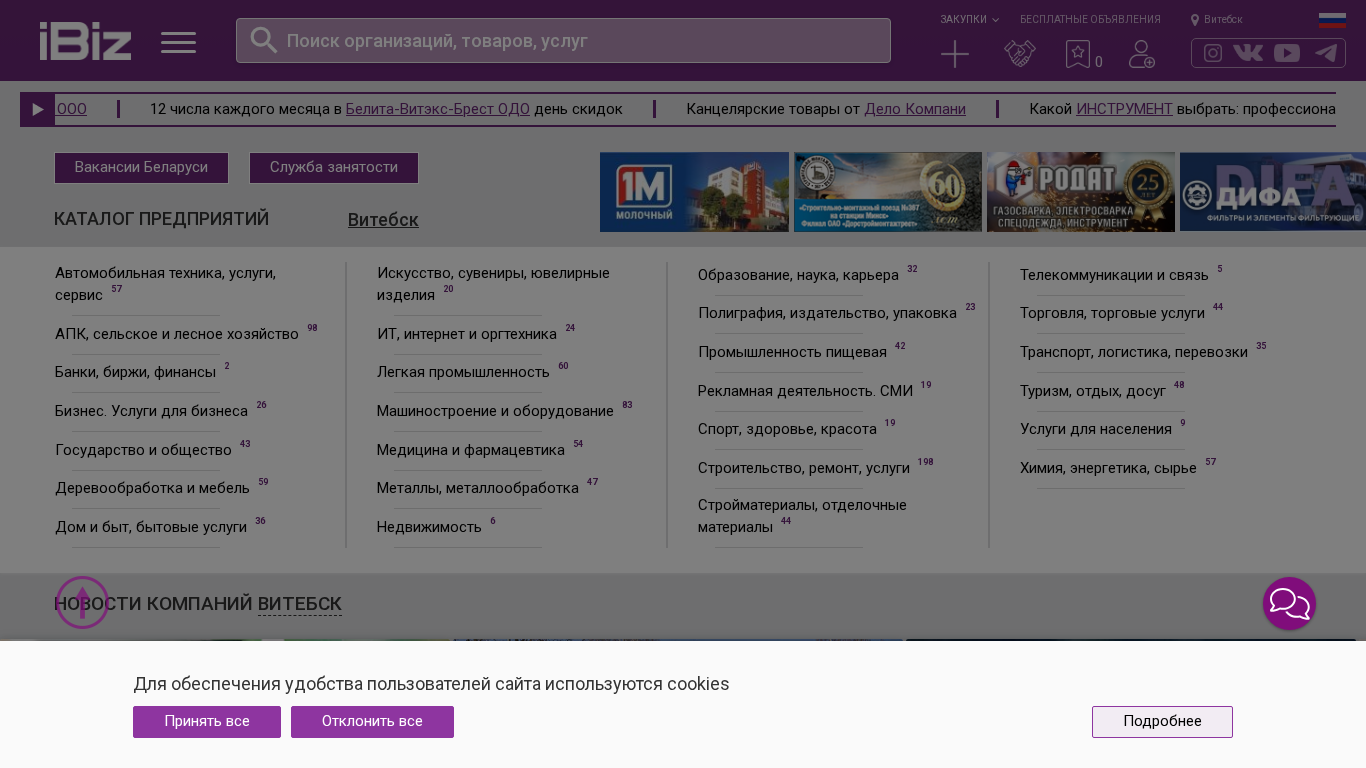Open Бесплатные объявления menu item

click(1090, 19)
